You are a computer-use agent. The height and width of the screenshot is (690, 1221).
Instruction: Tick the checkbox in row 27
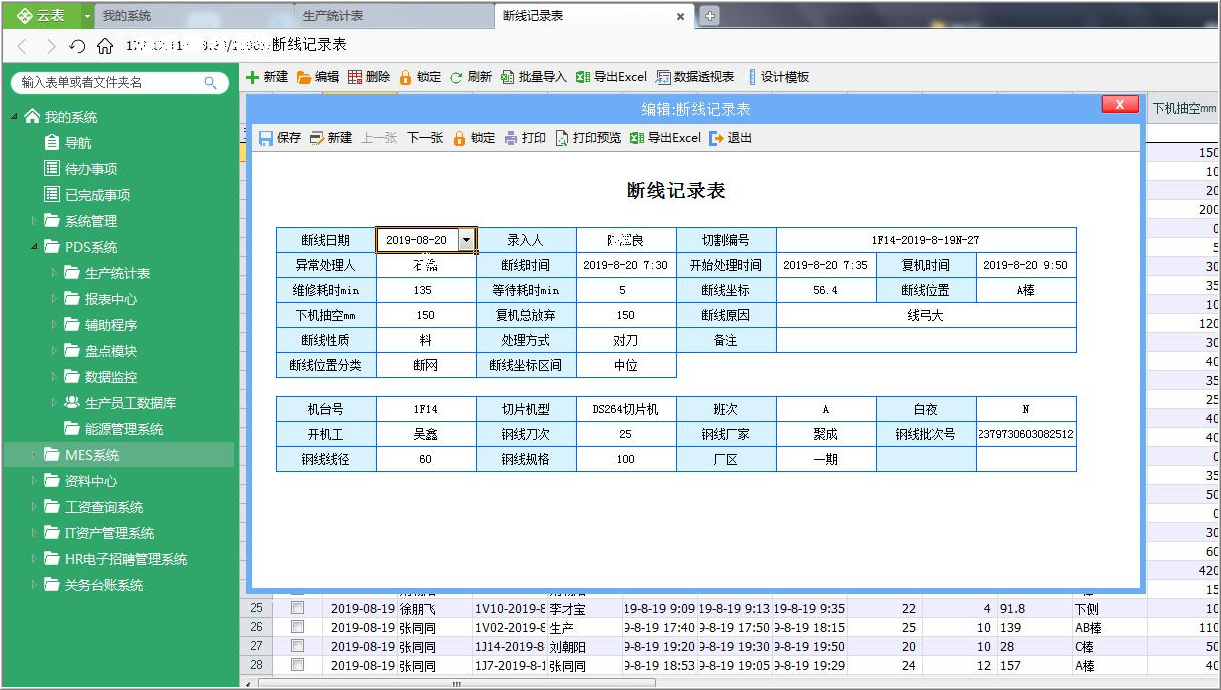(x=297, y=646)
